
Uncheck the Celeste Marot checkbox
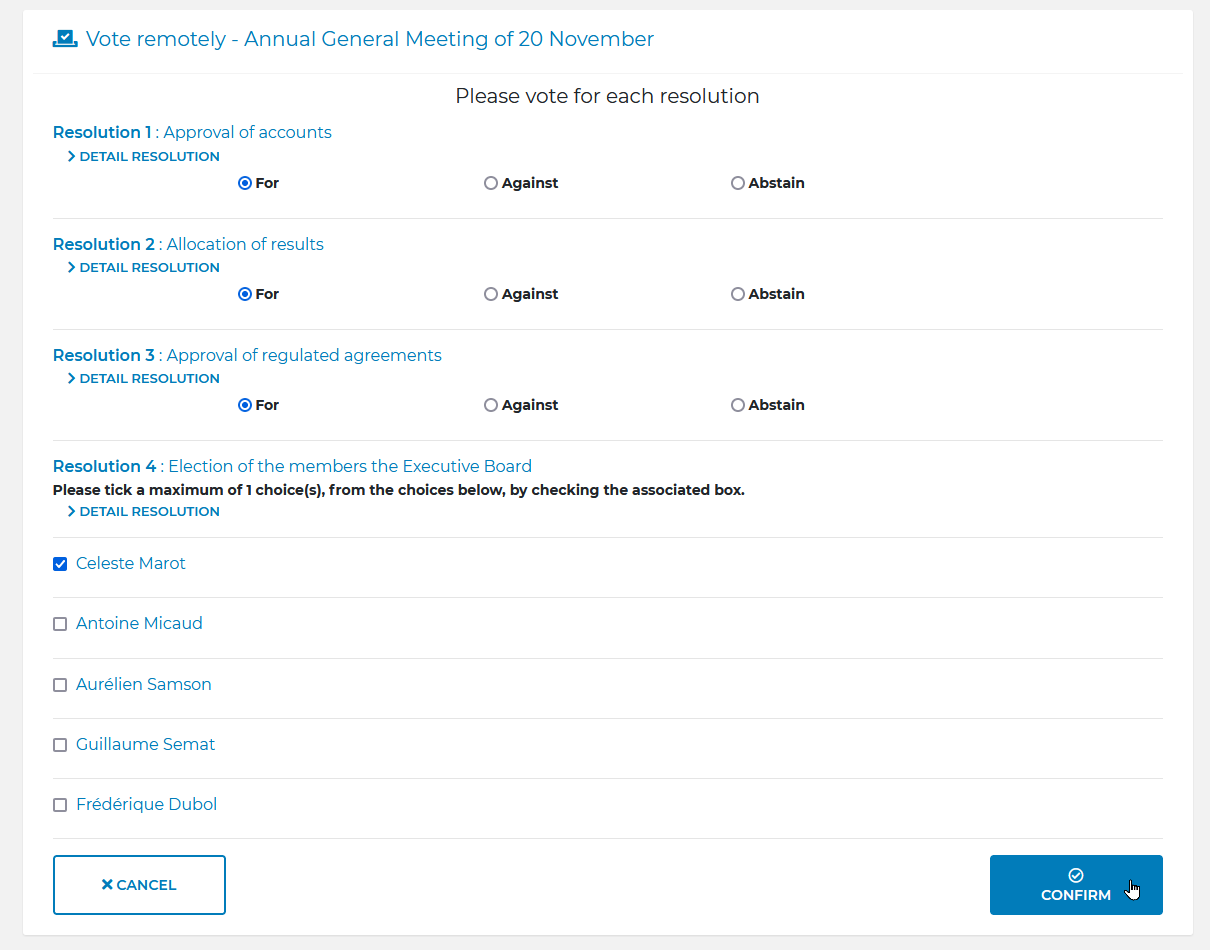[60, 564]
